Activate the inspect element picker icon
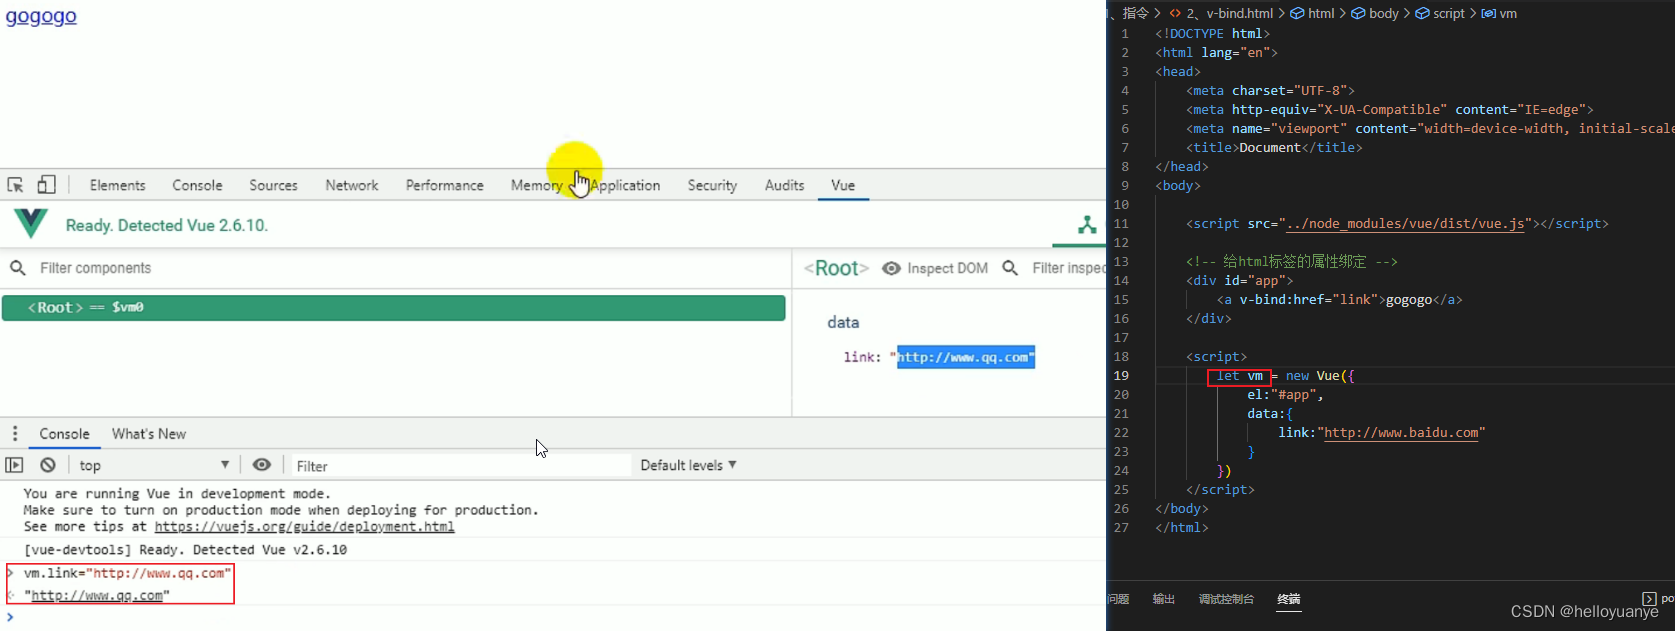 [x=15, y=185]
